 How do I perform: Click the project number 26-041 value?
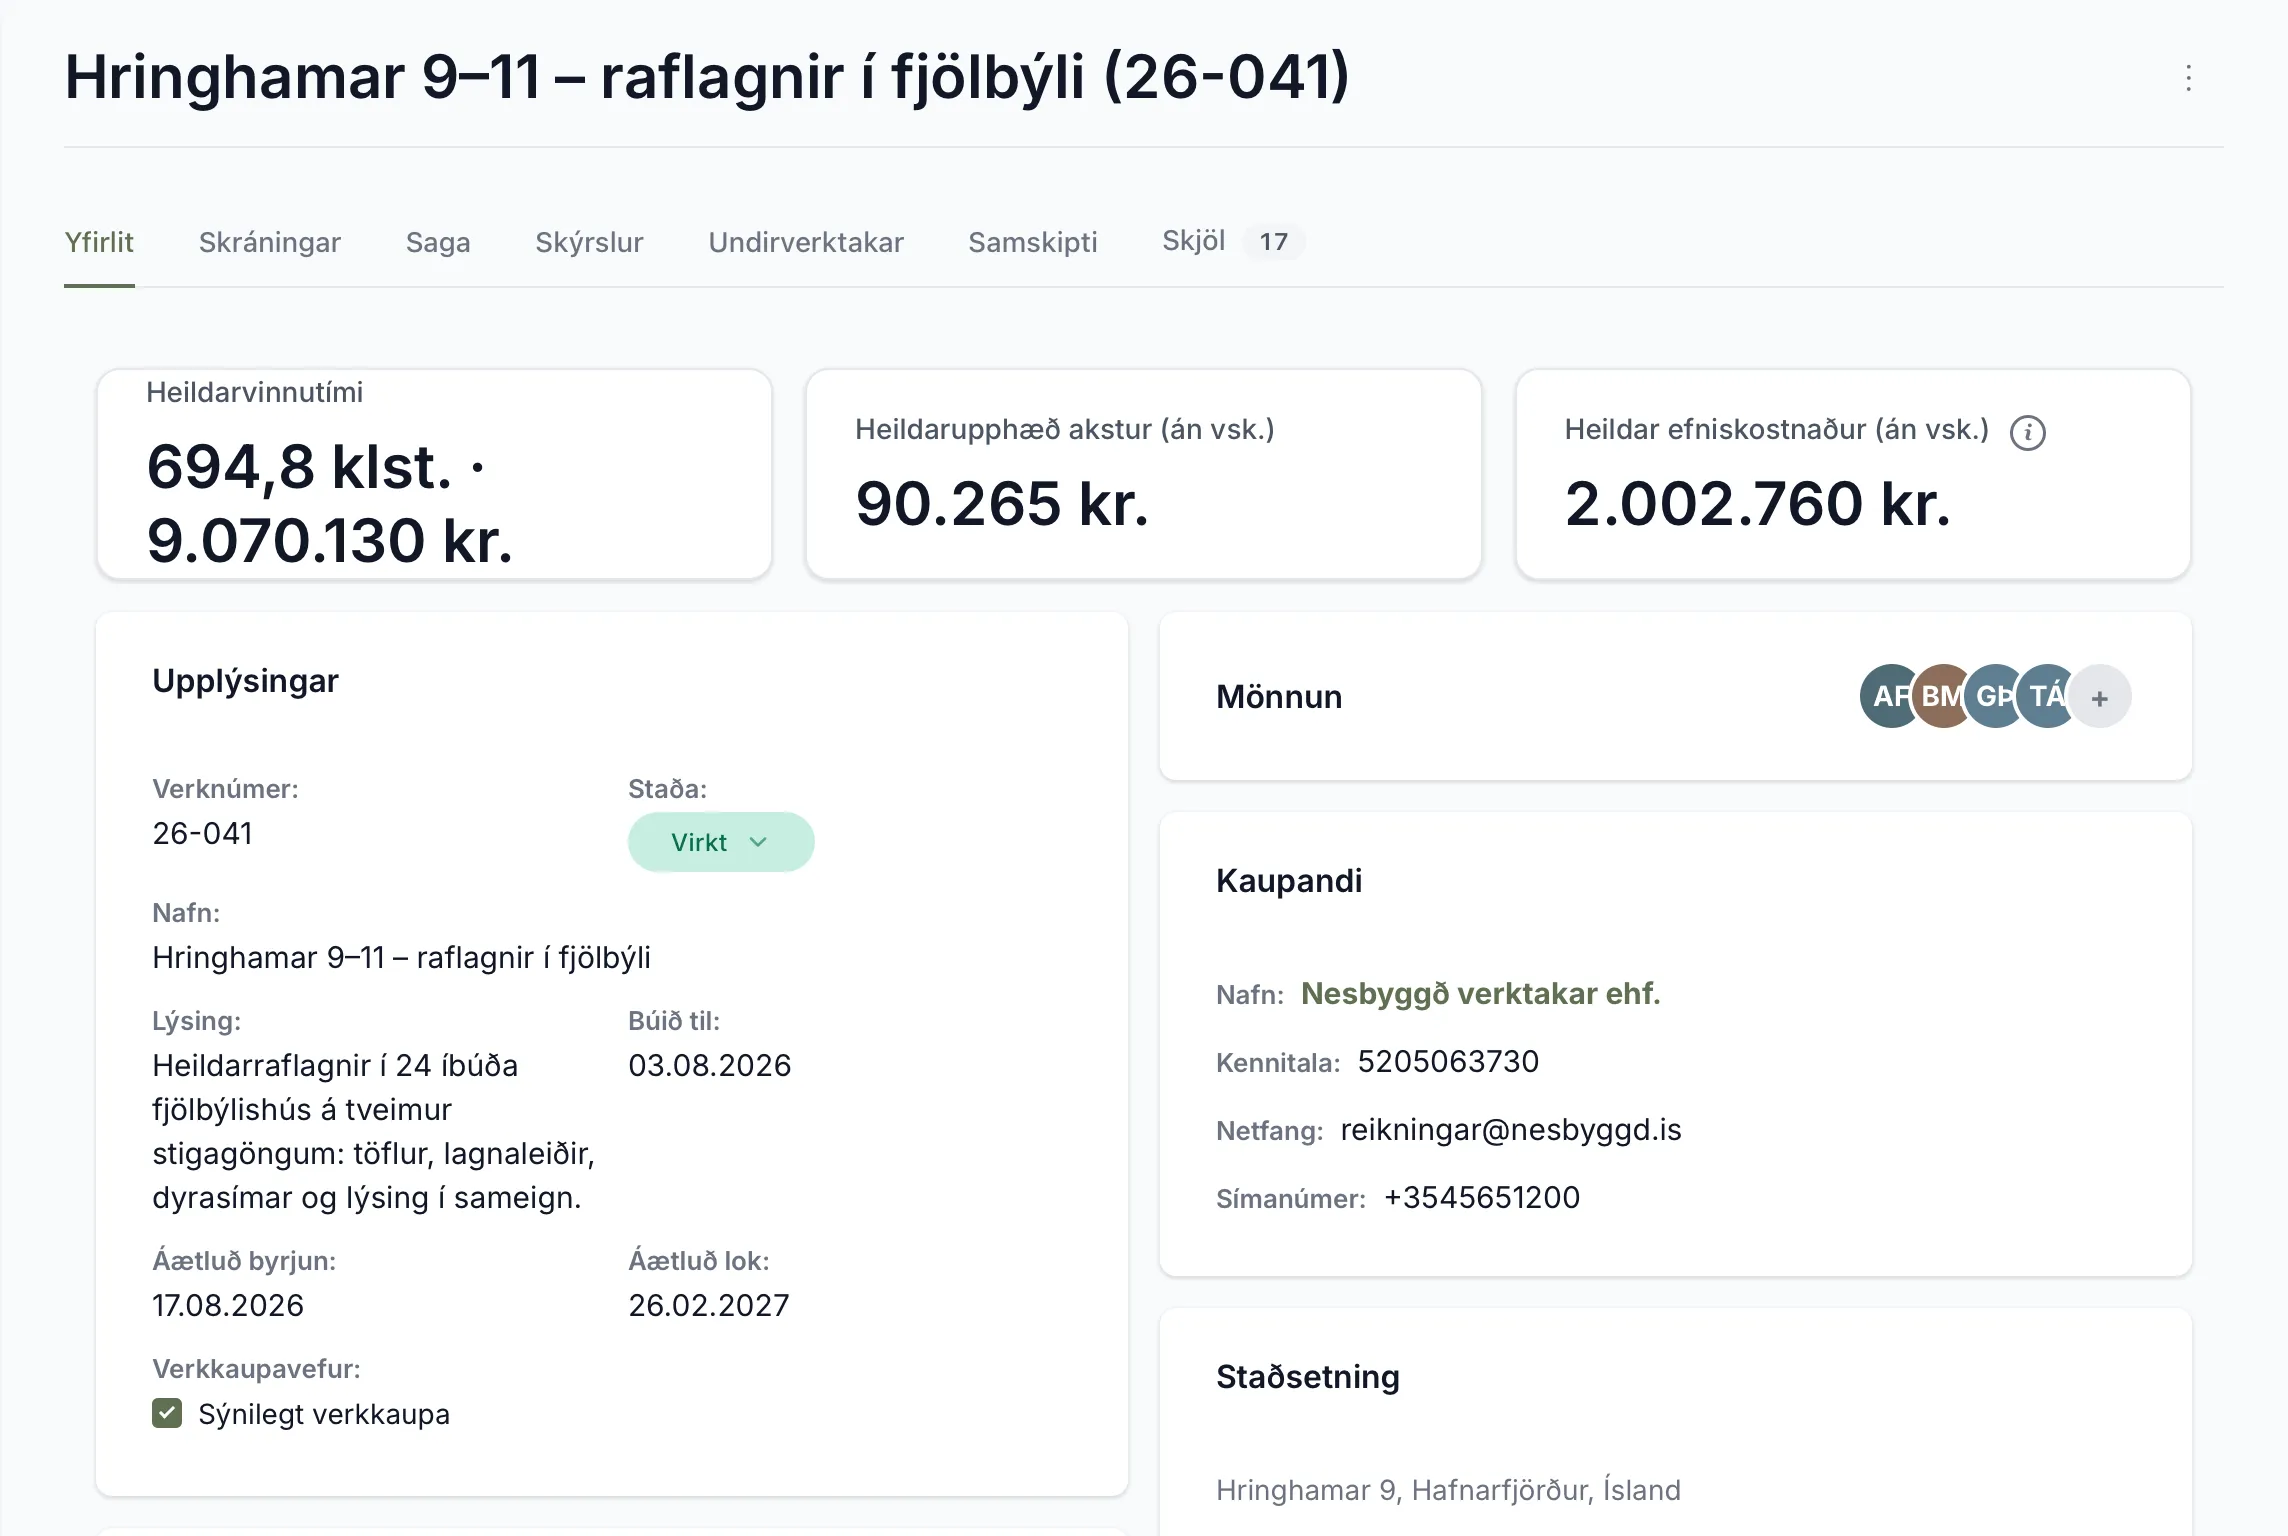pos(202,833)
